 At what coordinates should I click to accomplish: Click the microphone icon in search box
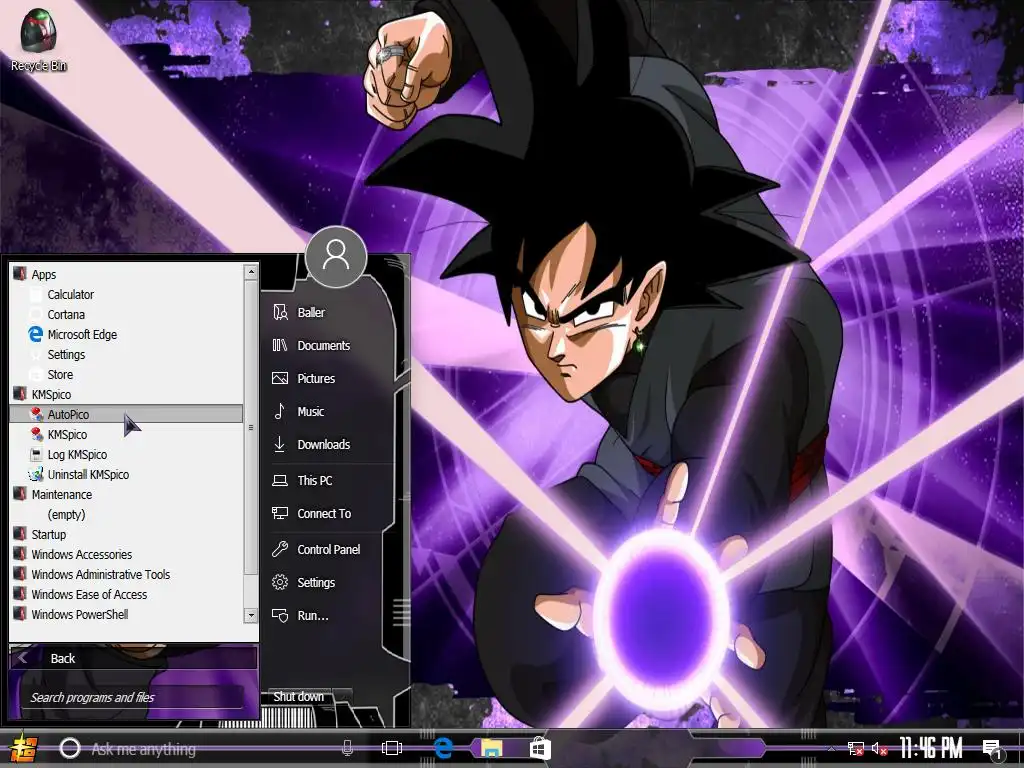pyautogui.click(x=347, y=748)
